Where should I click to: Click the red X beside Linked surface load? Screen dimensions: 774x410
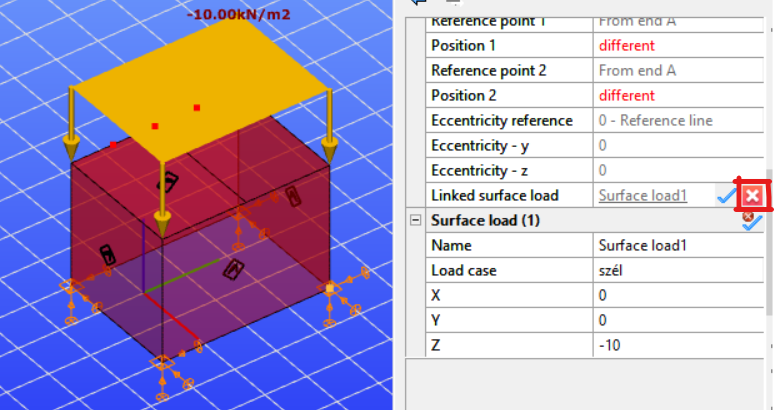[752, 196]
